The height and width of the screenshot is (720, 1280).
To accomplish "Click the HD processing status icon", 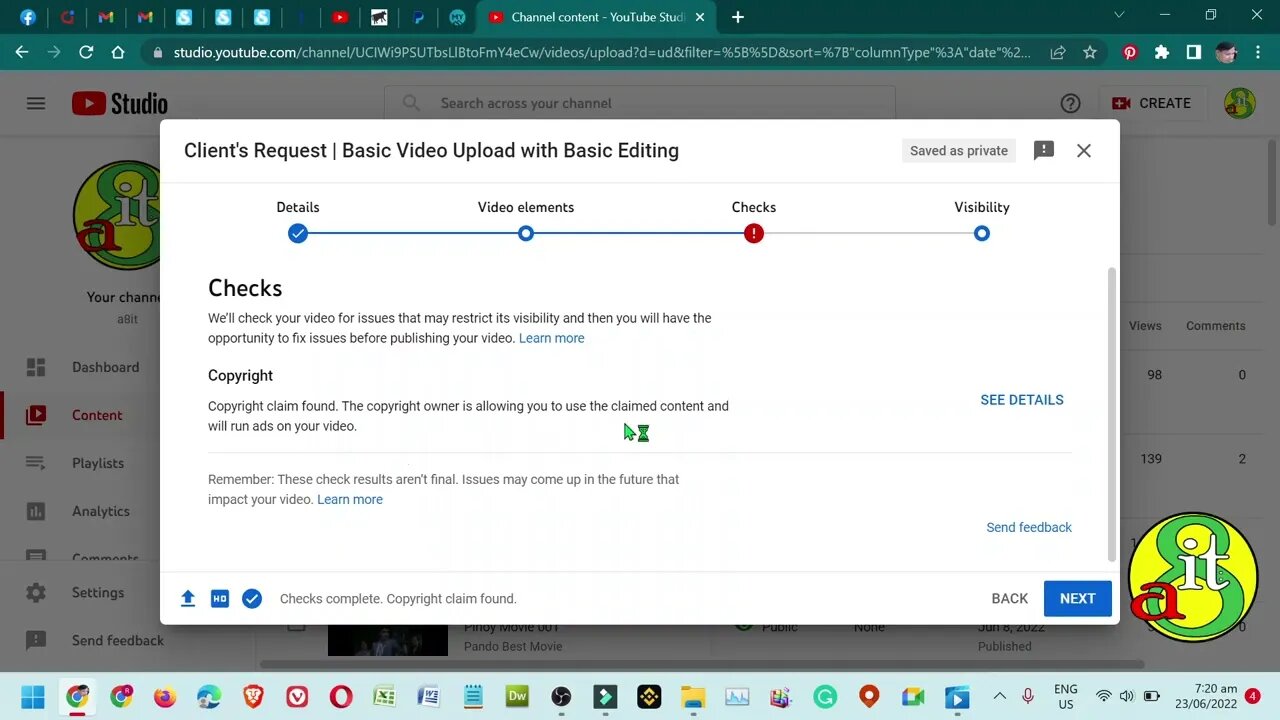I will [x=220, y=598].
